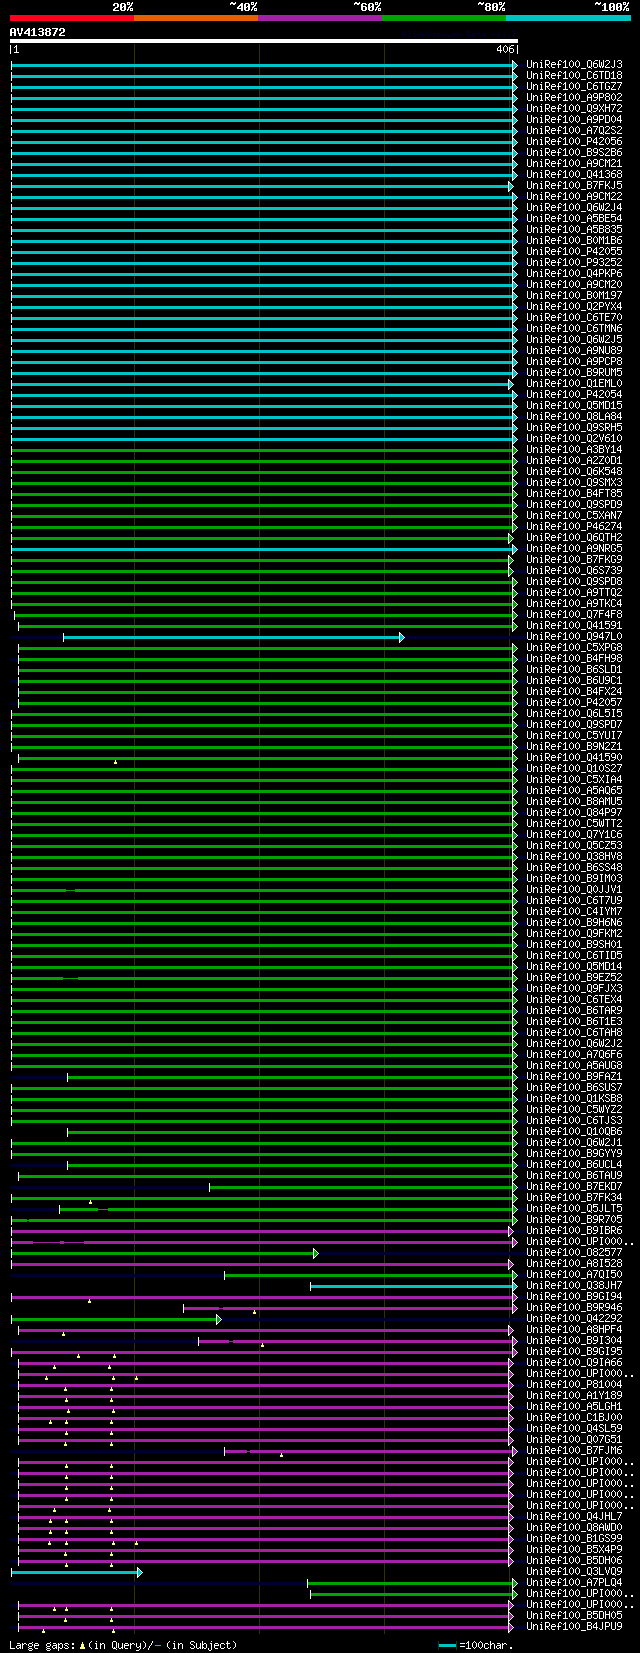640x1653 pixels.
Task: Select hit UniRef100_Q4SL59
Action: coord(574,1428)
